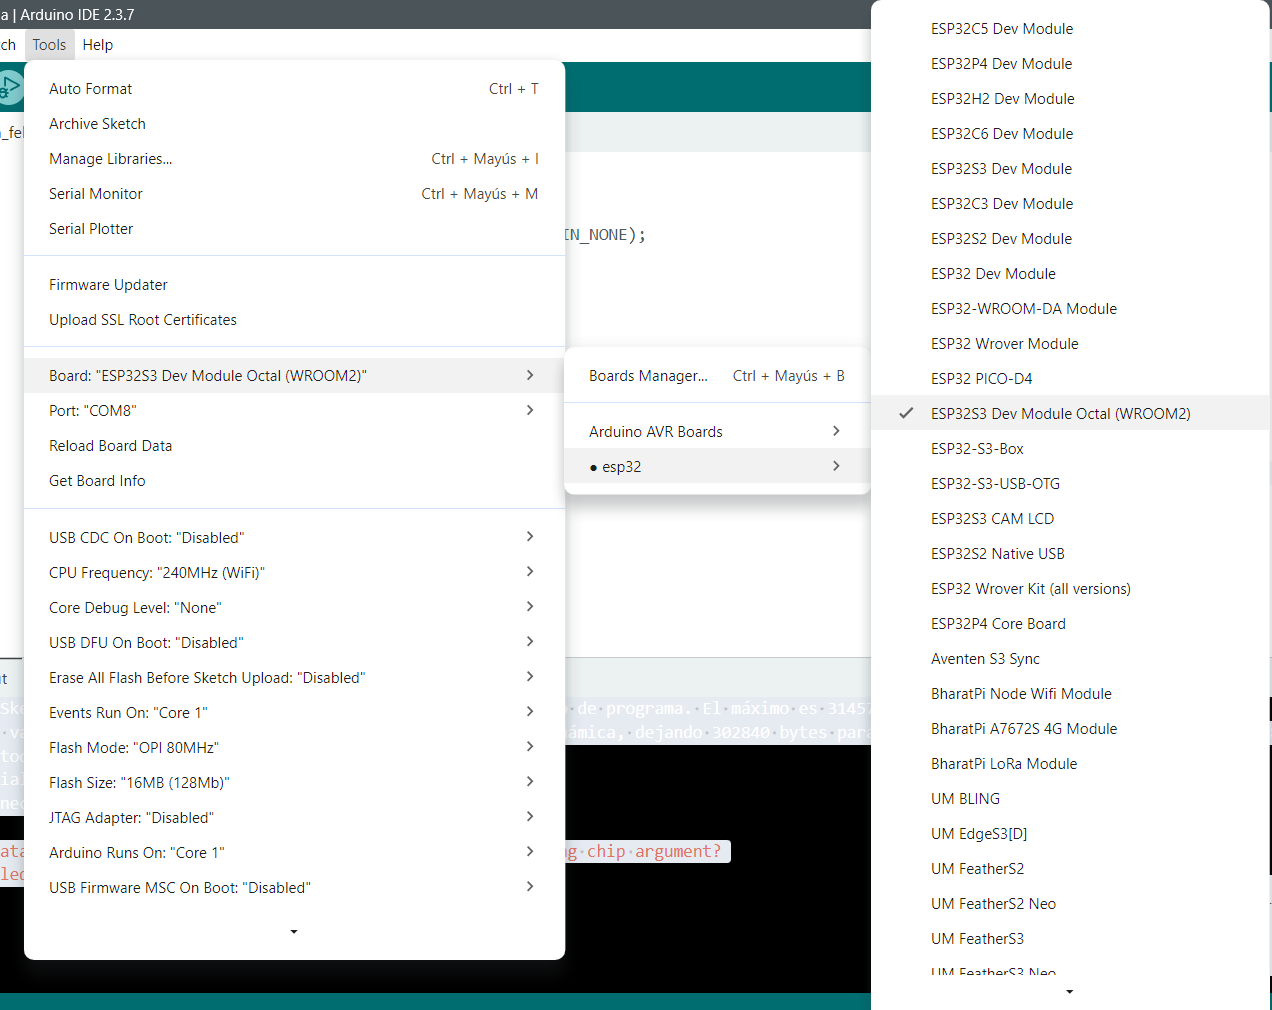
Task: Expand Flash Size options
Action: pos(294,783)
